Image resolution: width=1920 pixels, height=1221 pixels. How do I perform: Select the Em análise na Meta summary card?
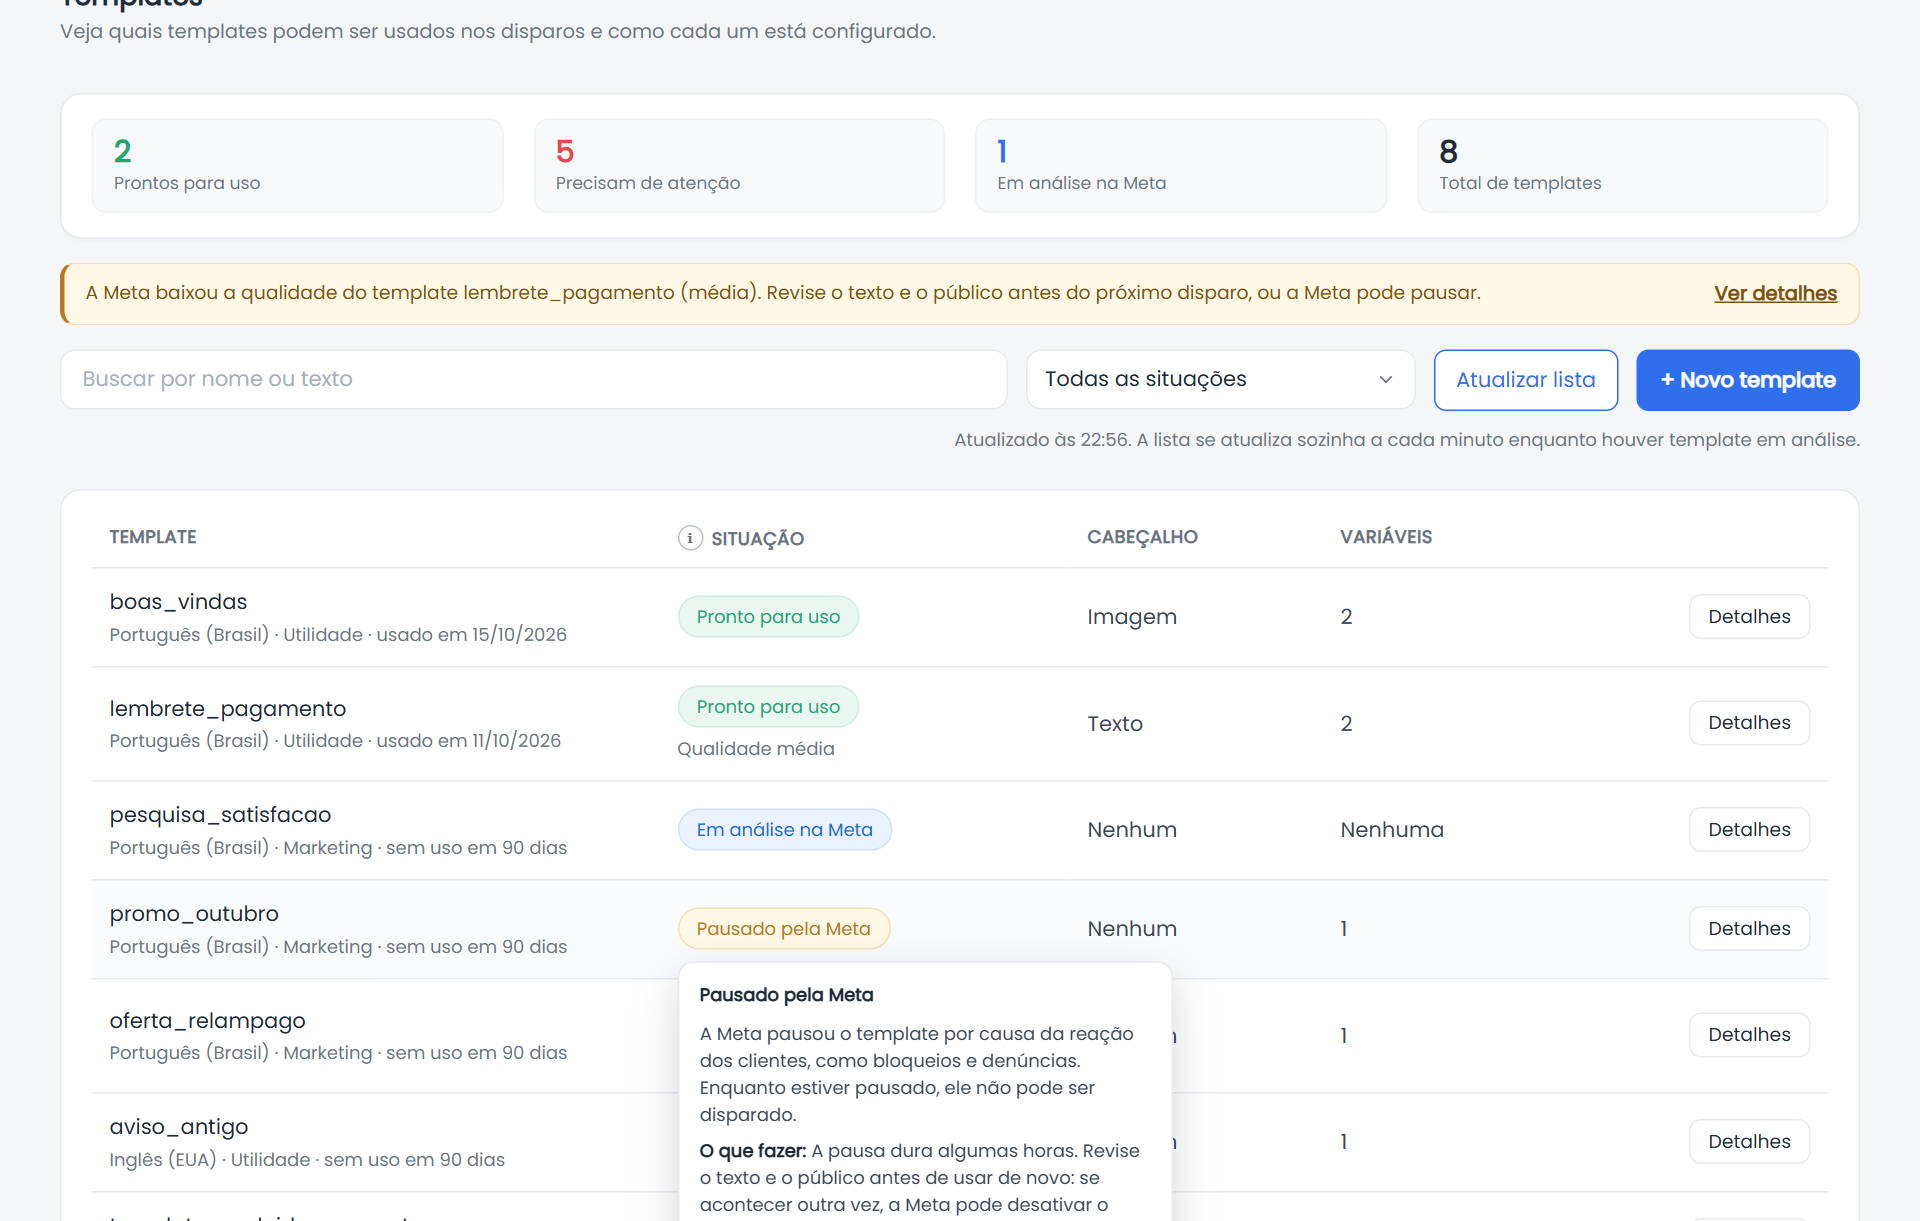pyautogui.click(x=1180, y=166)
